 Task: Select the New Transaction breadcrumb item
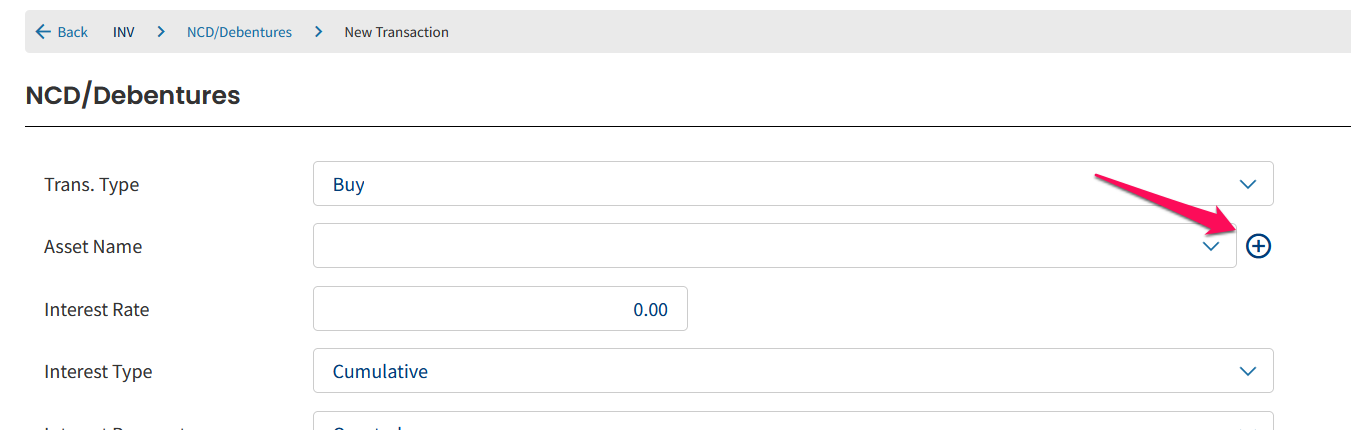click(x=396, y=32)
